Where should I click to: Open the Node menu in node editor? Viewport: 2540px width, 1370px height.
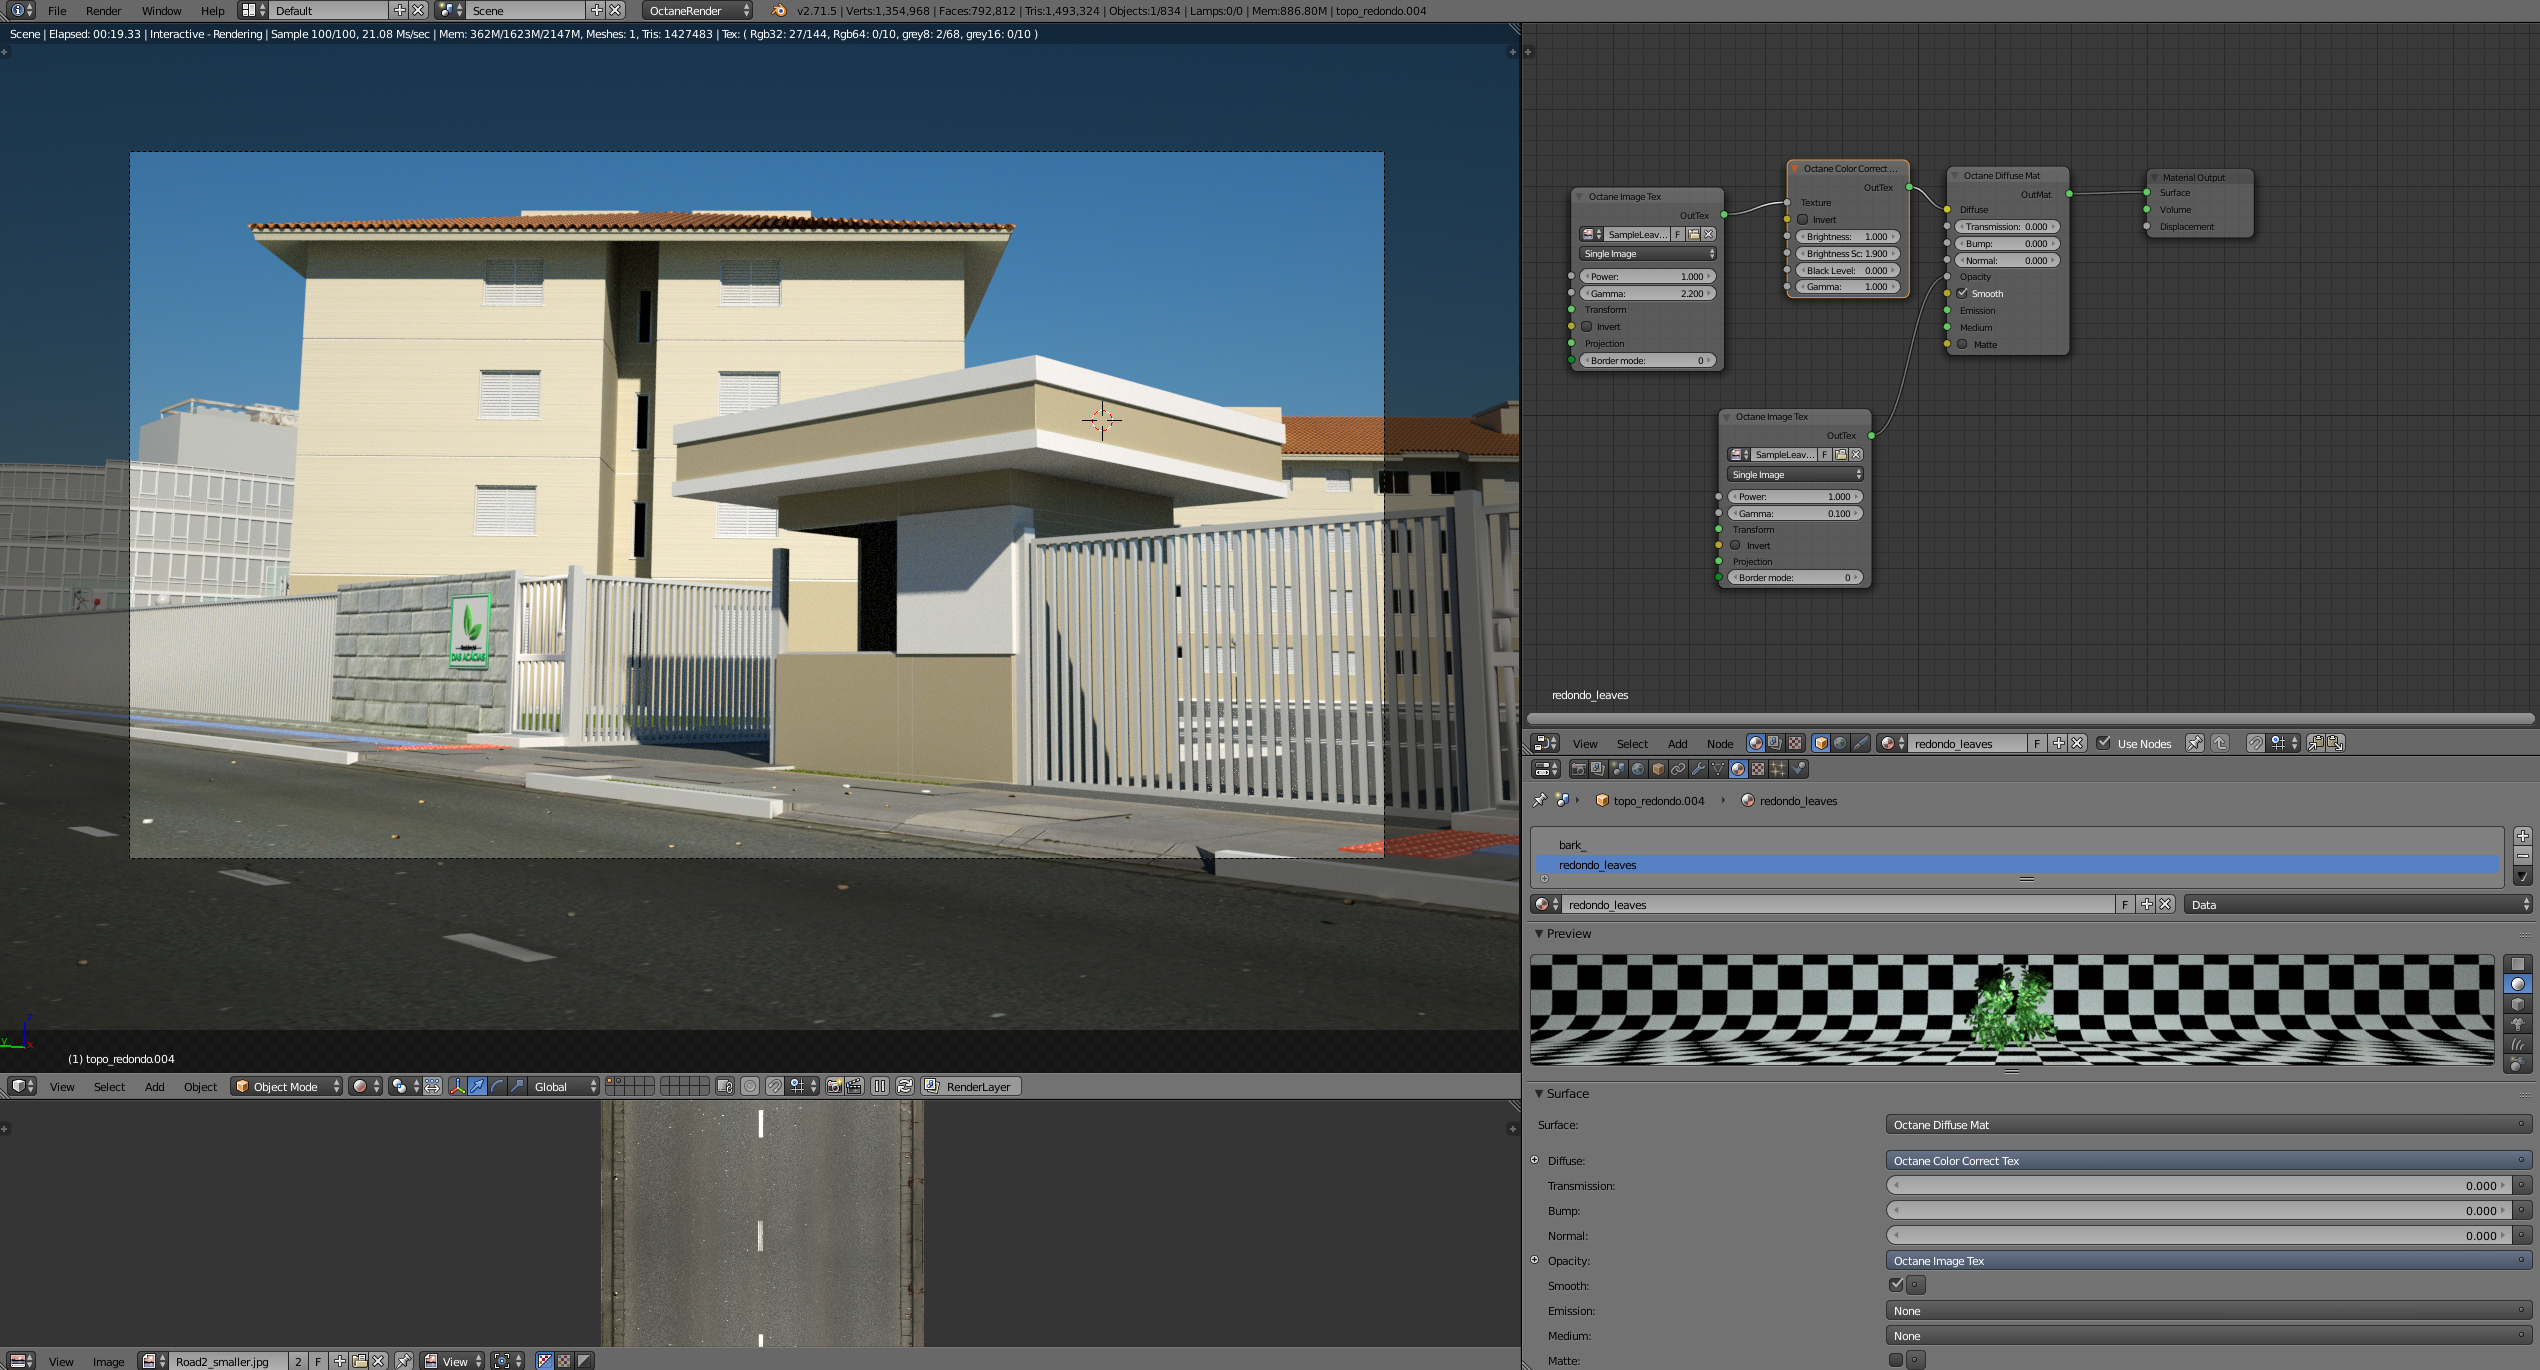click(1719, 743)
